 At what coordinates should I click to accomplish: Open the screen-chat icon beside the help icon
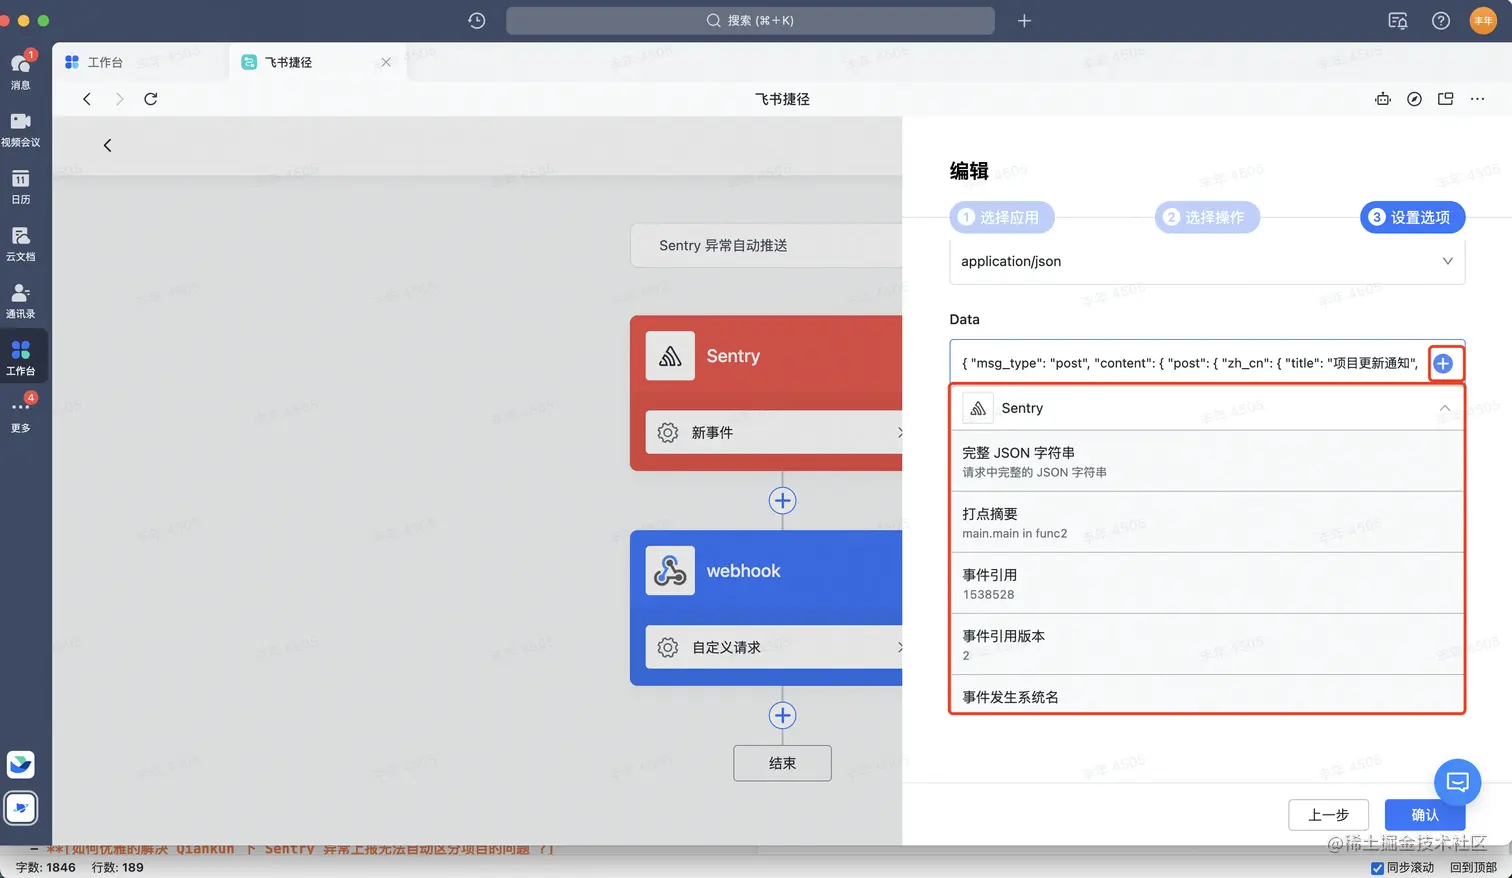click(x=1398, y=20)
